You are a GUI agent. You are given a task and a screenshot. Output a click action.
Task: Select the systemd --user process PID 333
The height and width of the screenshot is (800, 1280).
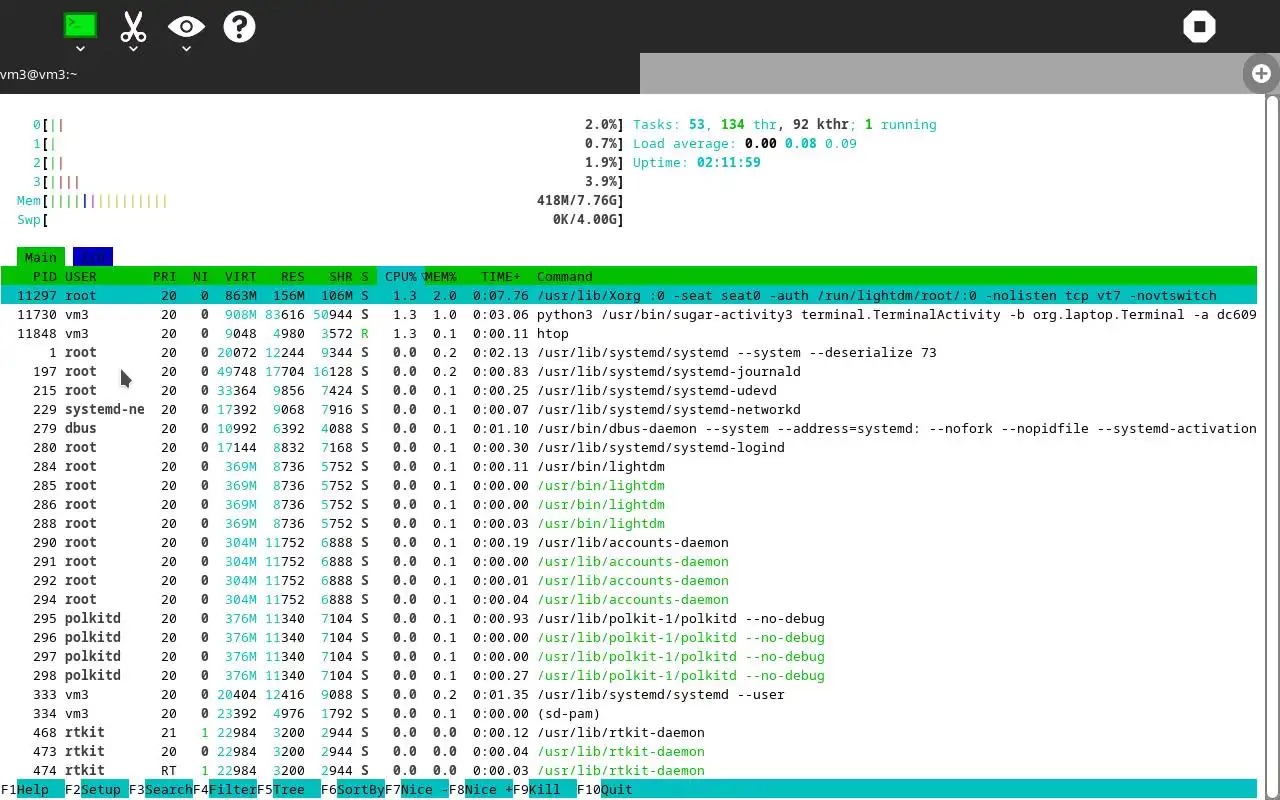click(x=629, y=694)
